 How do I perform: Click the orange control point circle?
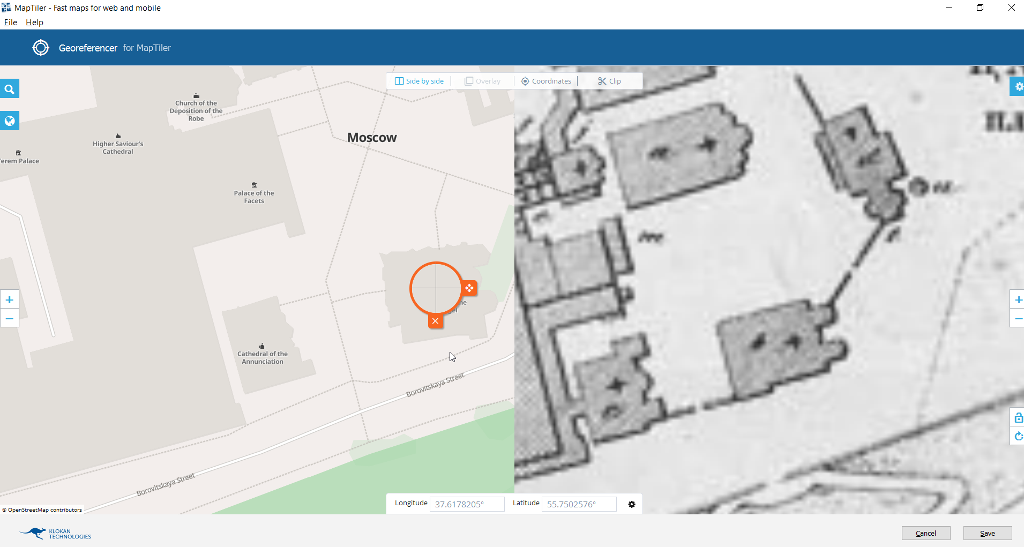coord(436,289)
